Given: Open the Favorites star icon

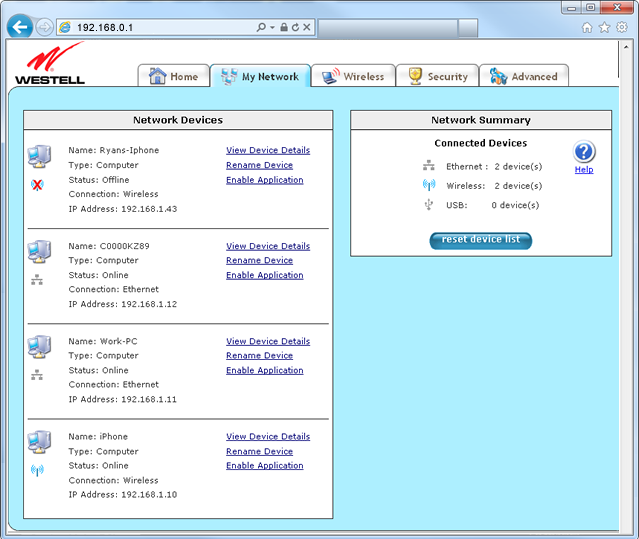Looking at the screenshot, I should point(604,27).
